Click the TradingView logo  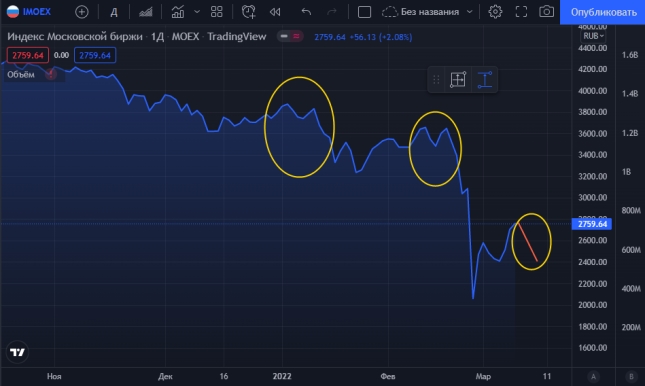17,352
